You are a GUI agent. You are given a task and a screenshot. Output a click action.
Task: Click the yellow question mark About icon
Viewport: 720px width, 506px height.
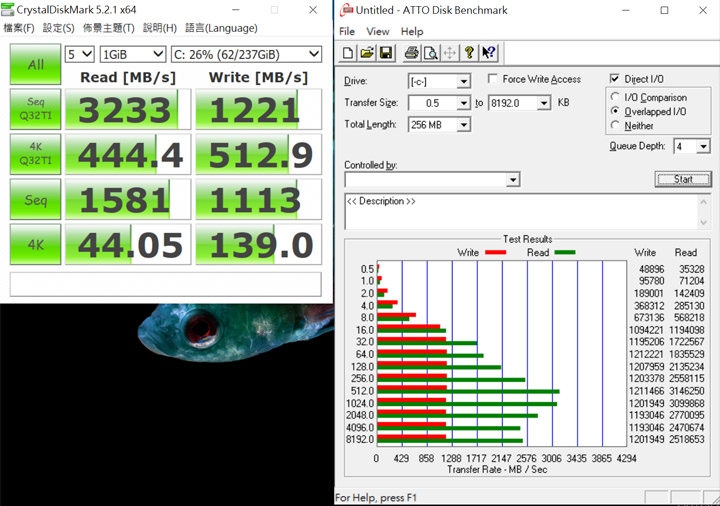tap(469, 53)
